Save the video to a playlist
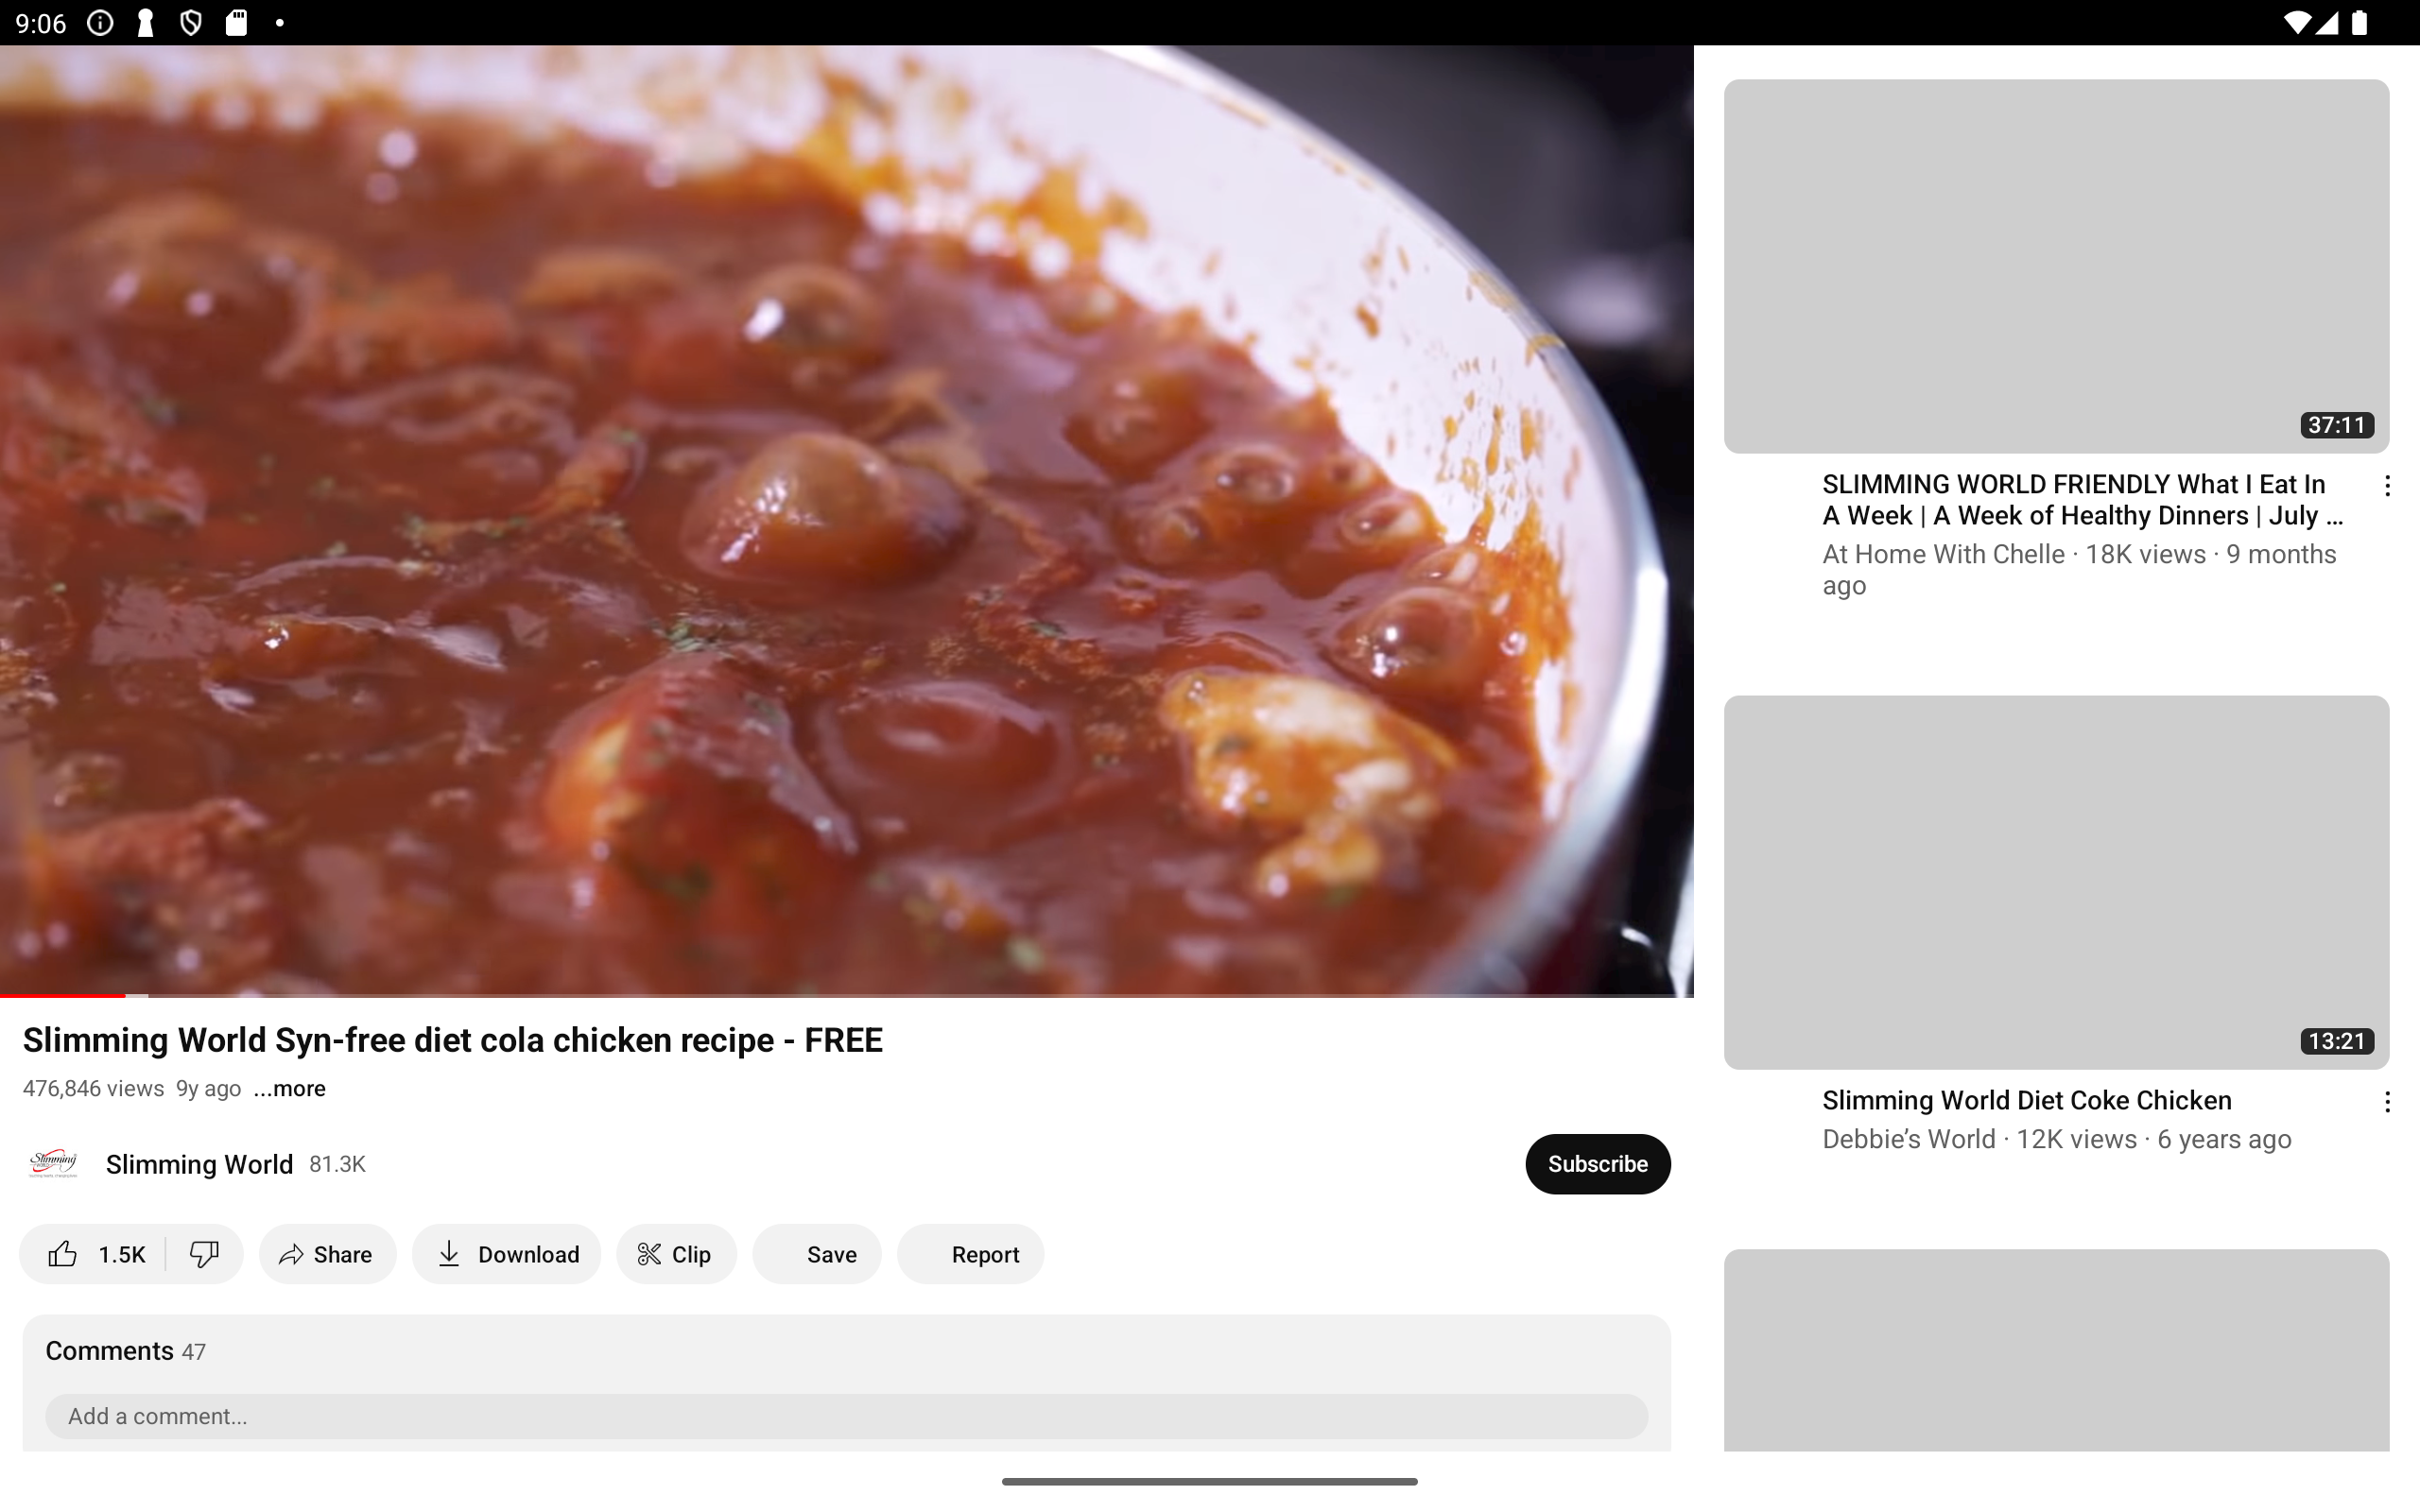2420x1512 pixels. point(817,1254)
